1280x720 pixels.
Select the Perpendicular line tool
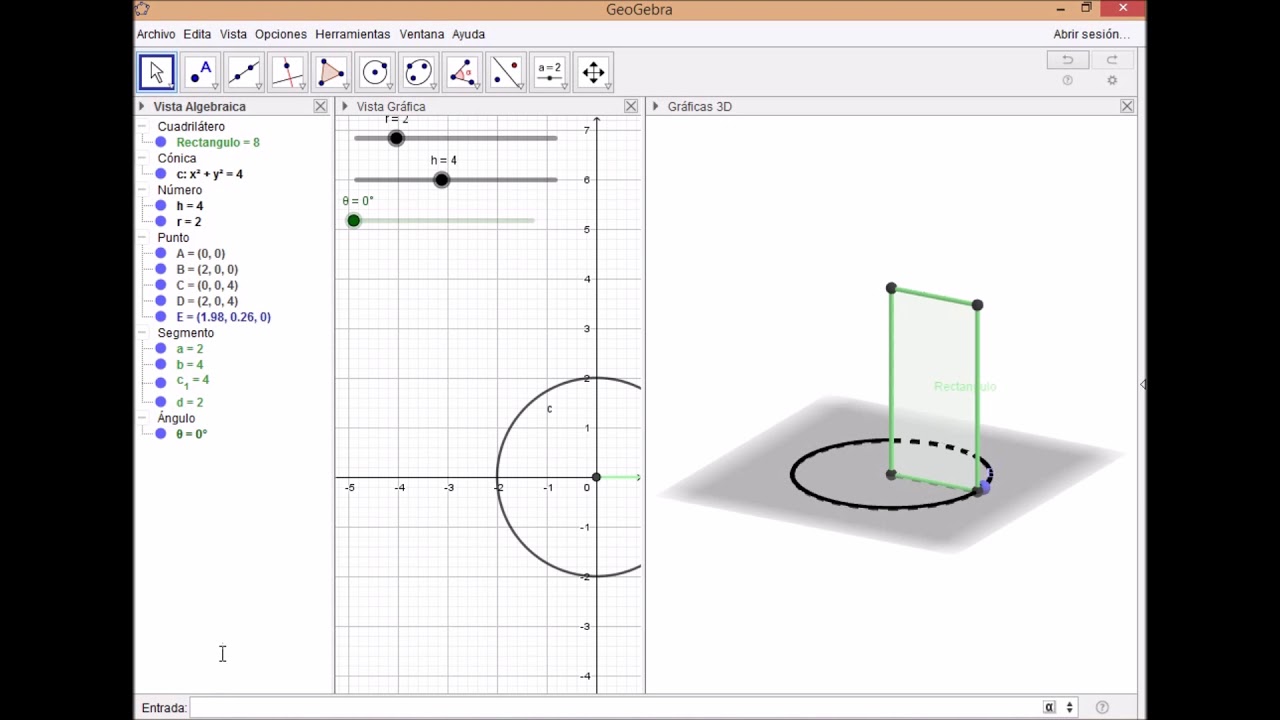[x=288, y=72]
